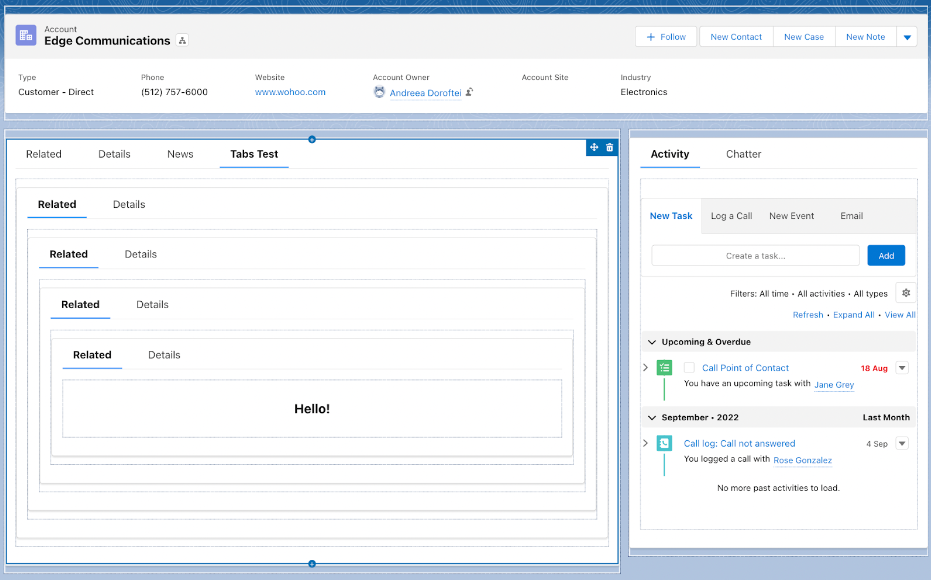Click the Account Owner avatar icon

tap(379, 92)
